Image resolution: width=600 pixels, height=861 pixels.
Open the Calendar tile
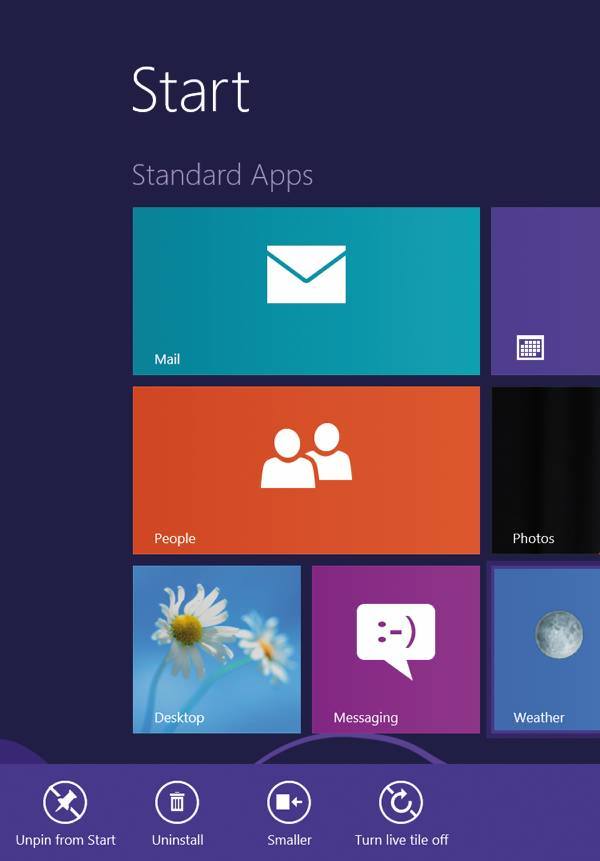pos(545,291)
